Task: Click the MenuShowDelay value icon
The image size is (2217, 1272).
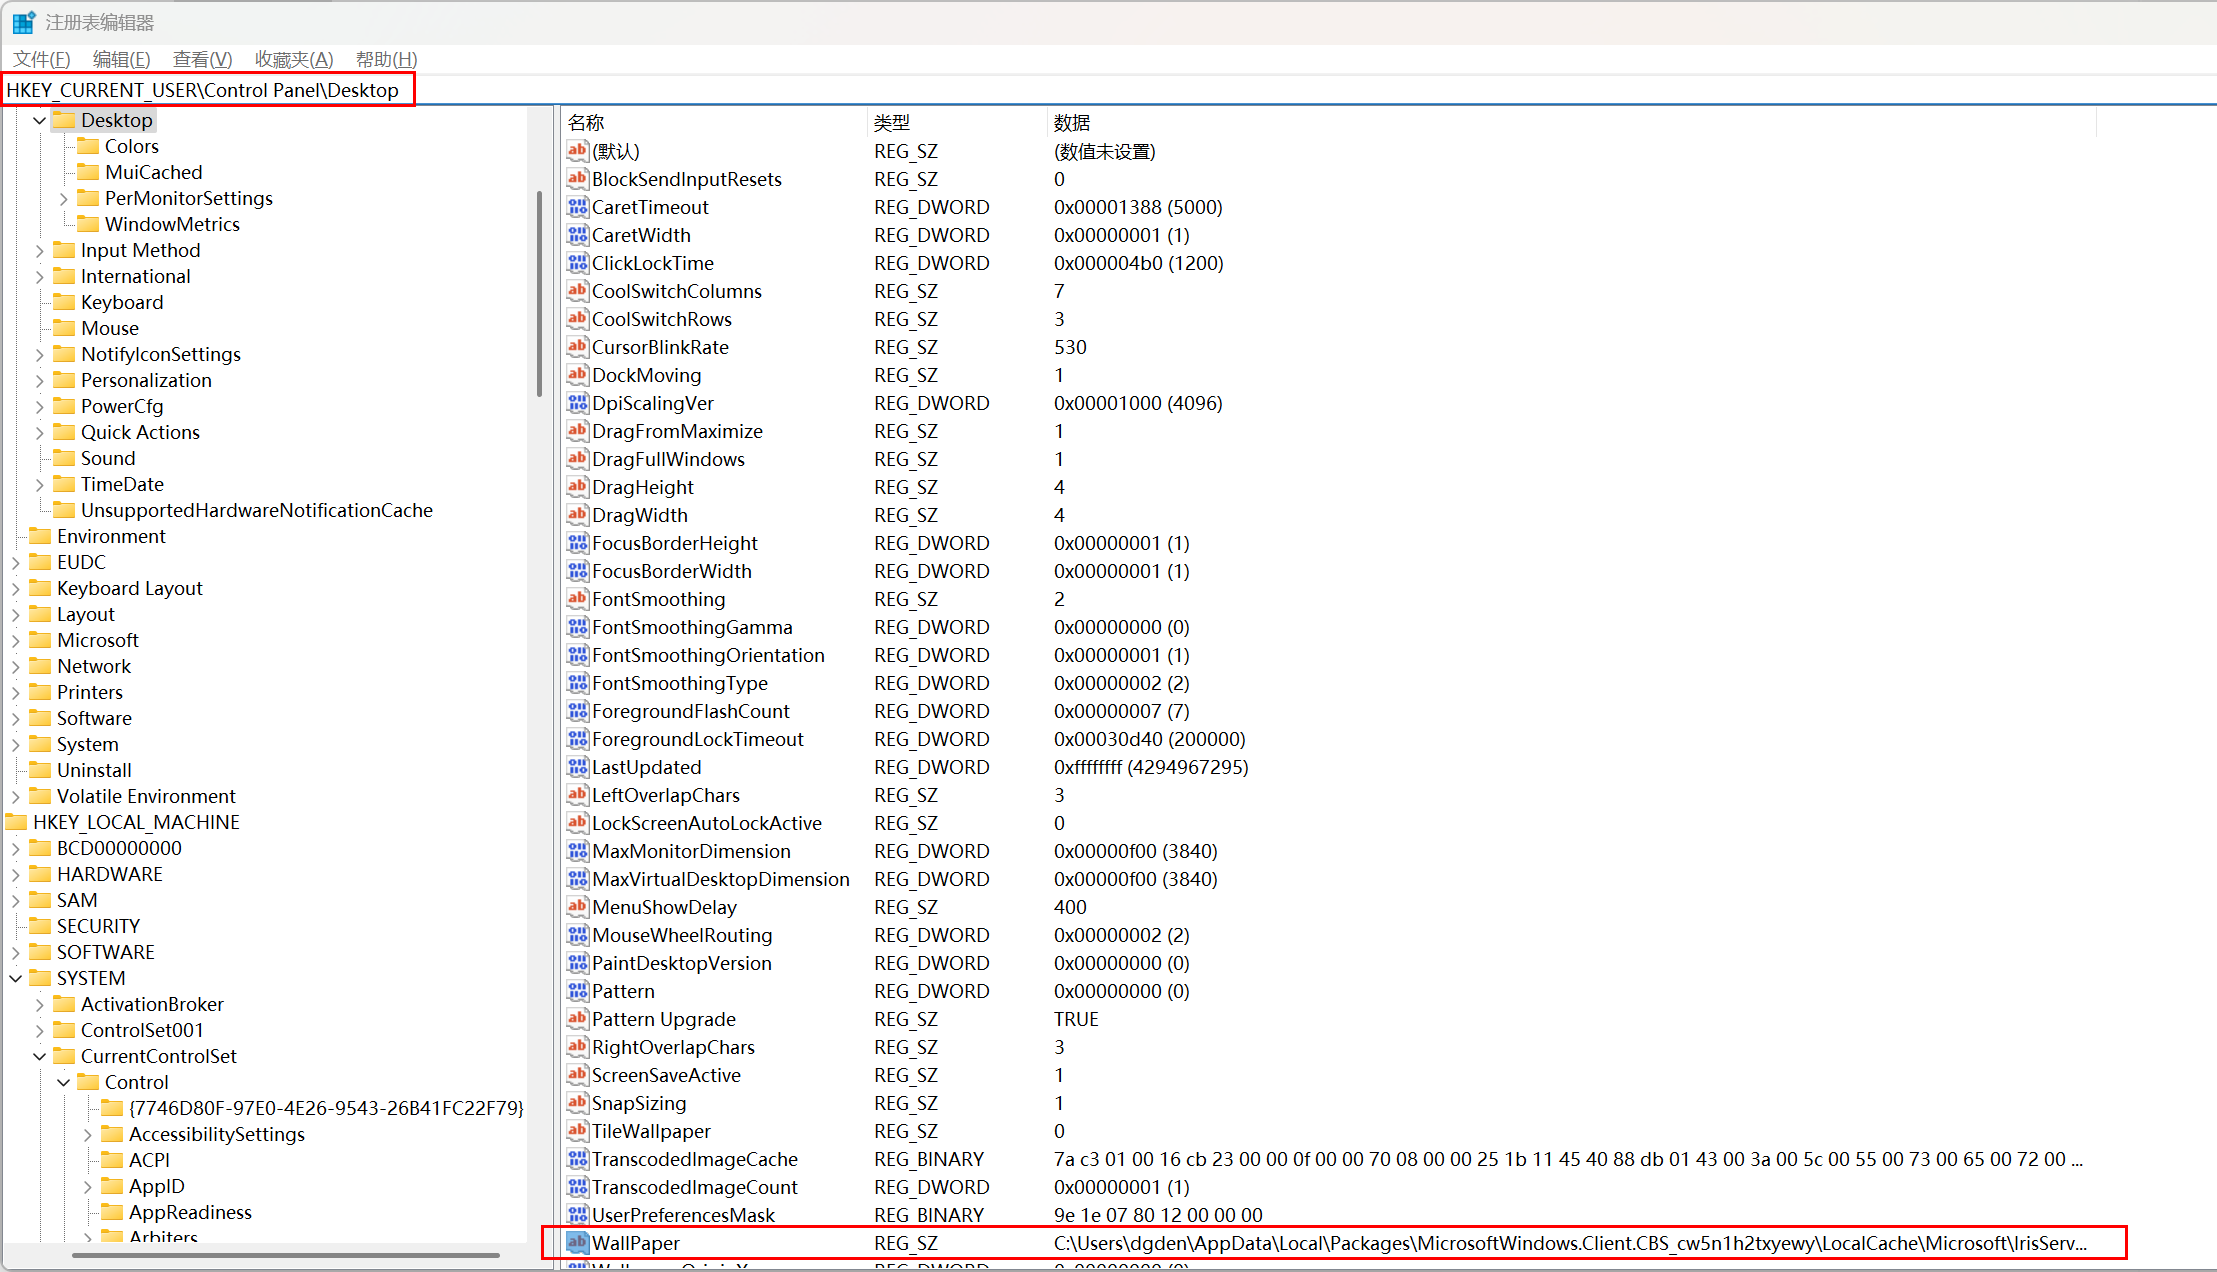Action: pos(577,907)
